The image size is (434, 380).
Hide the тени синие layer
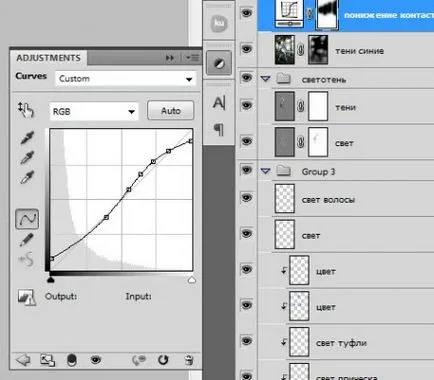(x=246, y=49)
